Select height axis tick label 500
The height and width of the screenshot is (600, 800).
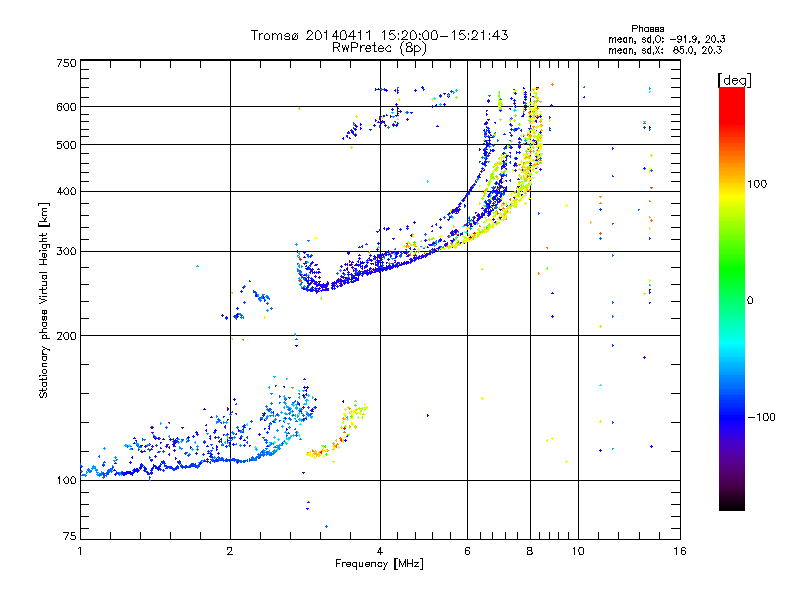click(x=66, y=145)
